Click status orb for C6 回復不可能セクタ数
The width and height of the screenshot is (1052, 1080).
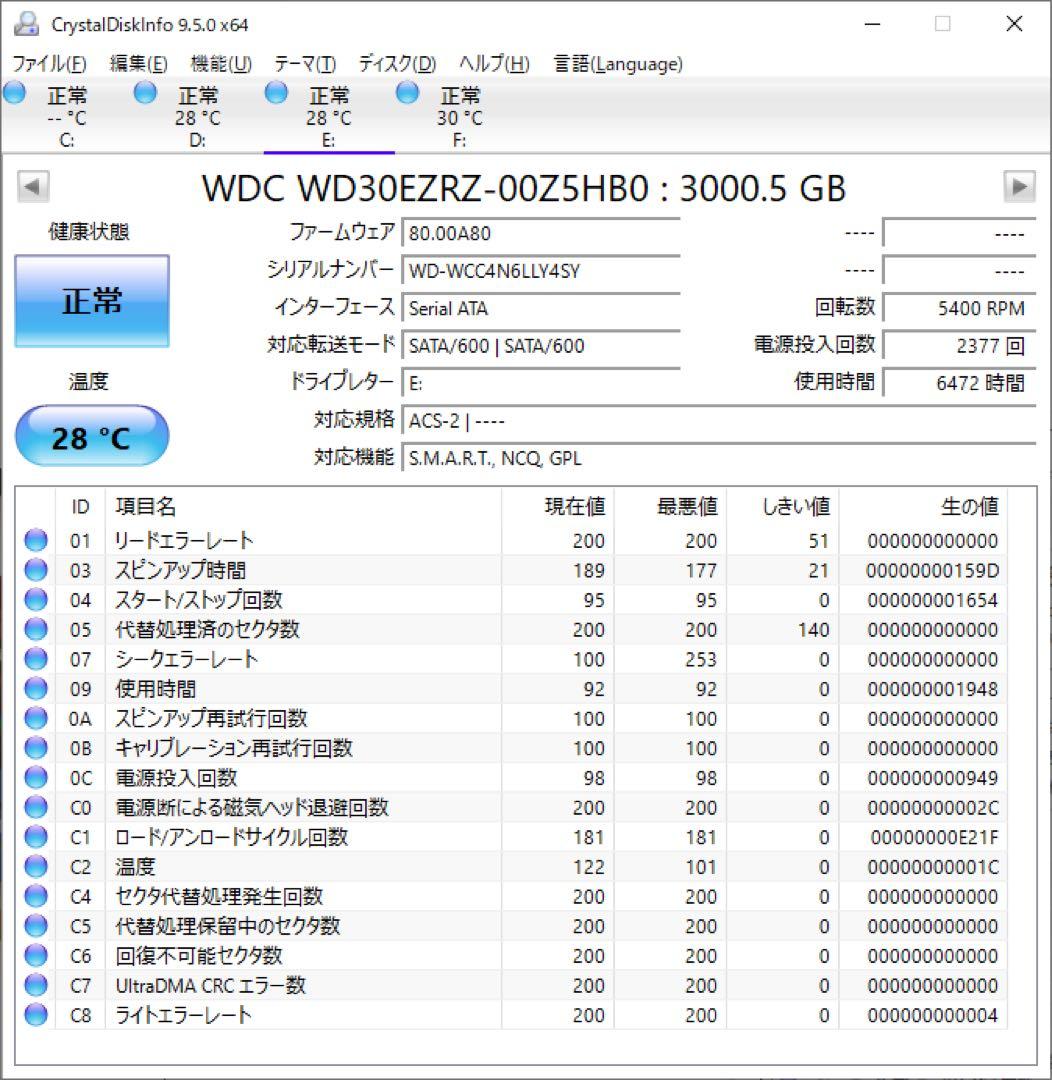36,955
